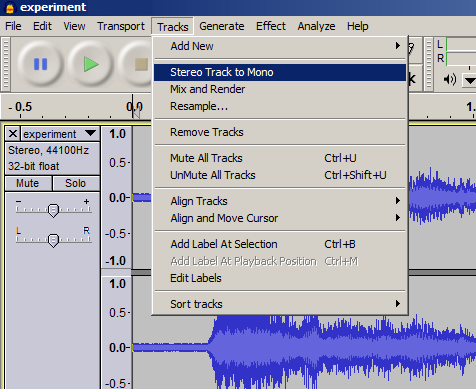Screen dimensions: 476x389
Task: Open the View menu
Action: [74, 26]
